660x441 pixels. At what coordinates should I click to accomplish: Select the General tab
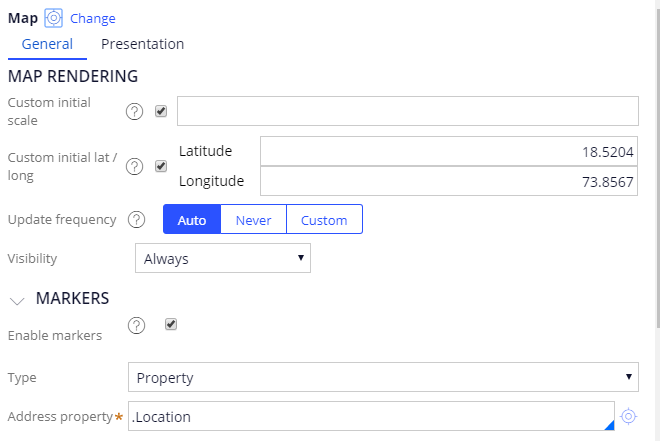pos(47,44)
